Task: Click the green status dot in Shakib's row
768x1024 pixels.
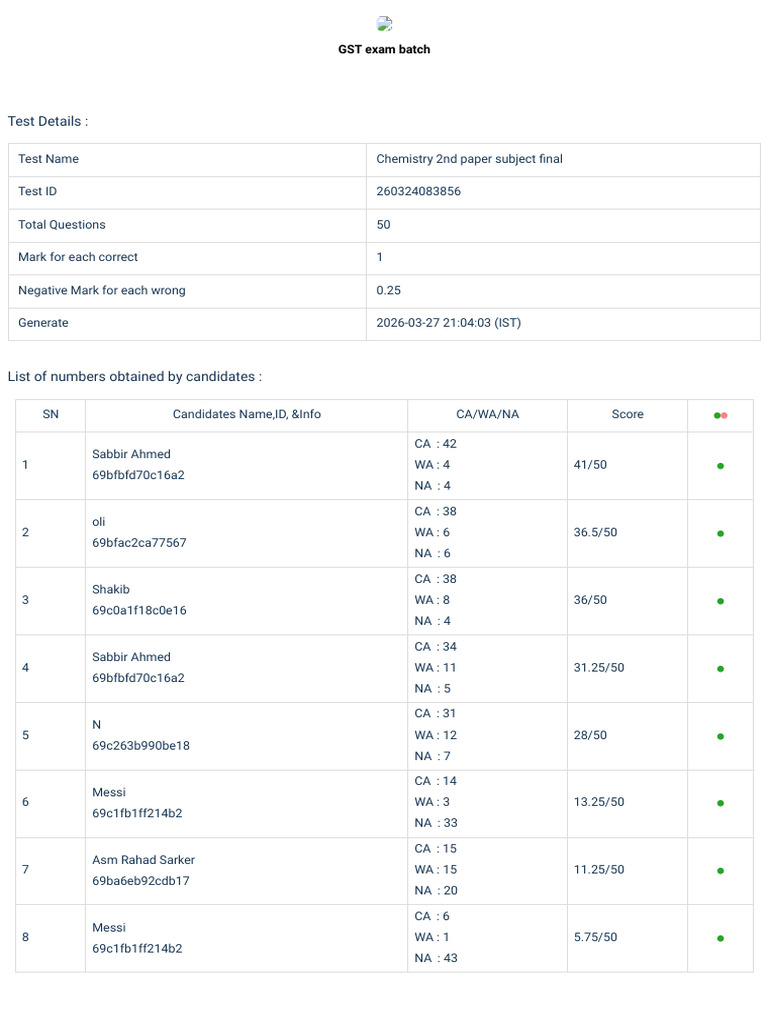Action: (720, 601)
